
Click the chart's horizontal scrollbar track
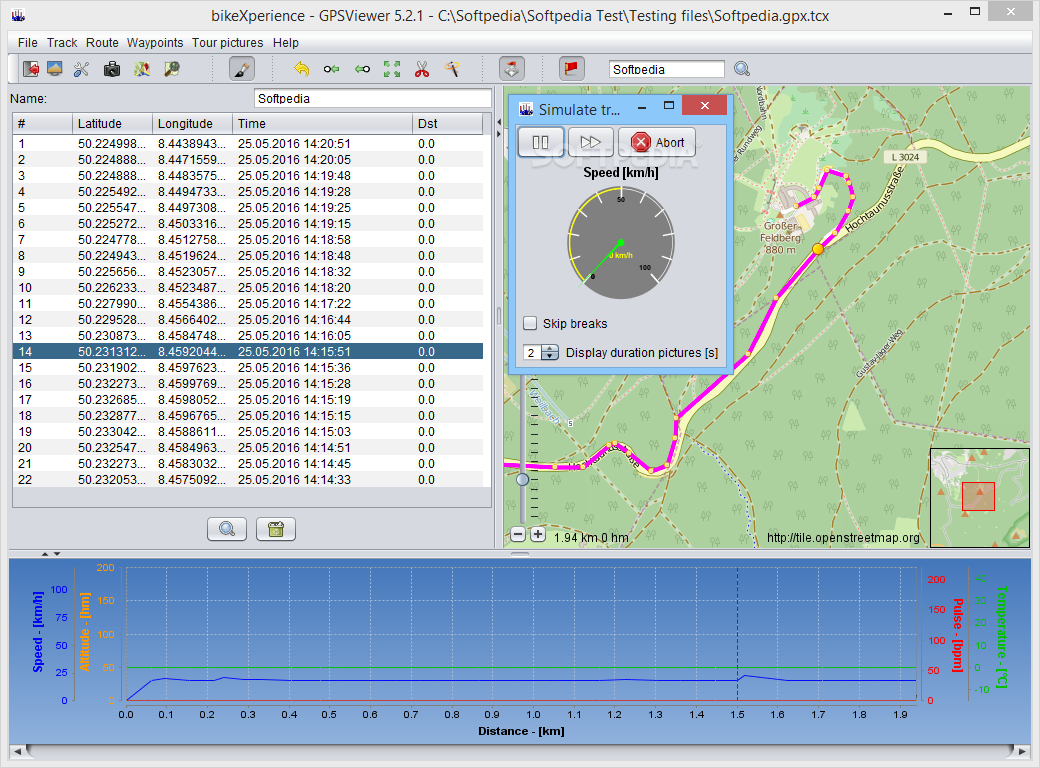click(519, 751)
